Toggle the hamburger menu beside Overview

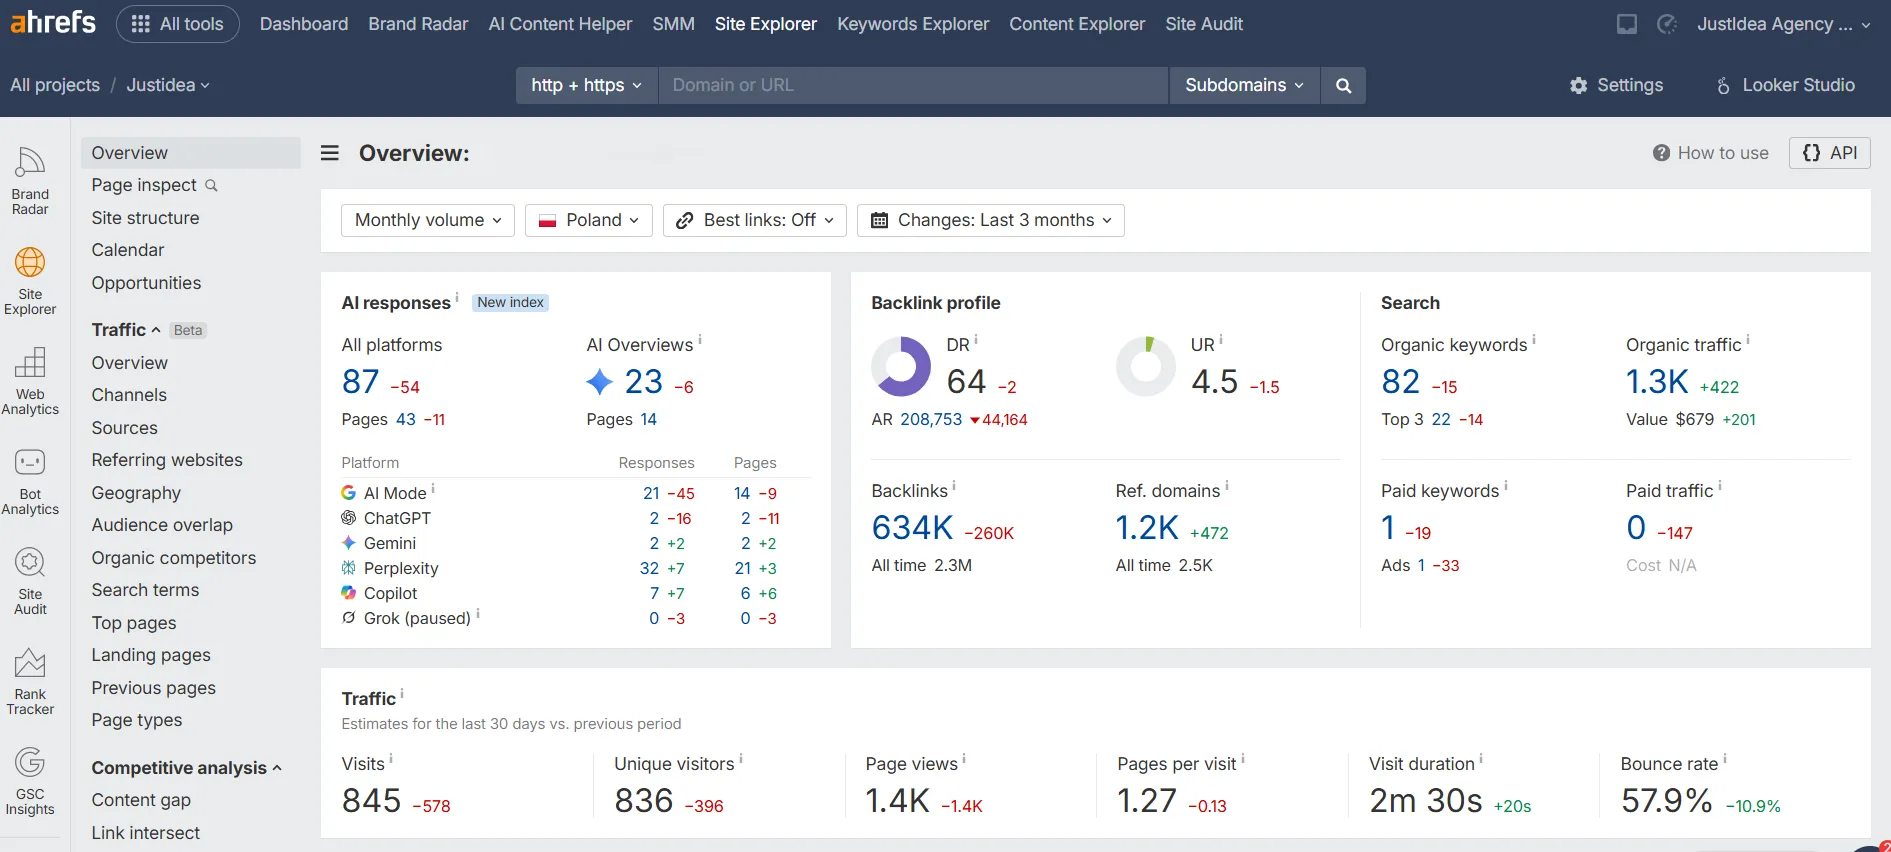pyautogui.click(x=330, y=153)
